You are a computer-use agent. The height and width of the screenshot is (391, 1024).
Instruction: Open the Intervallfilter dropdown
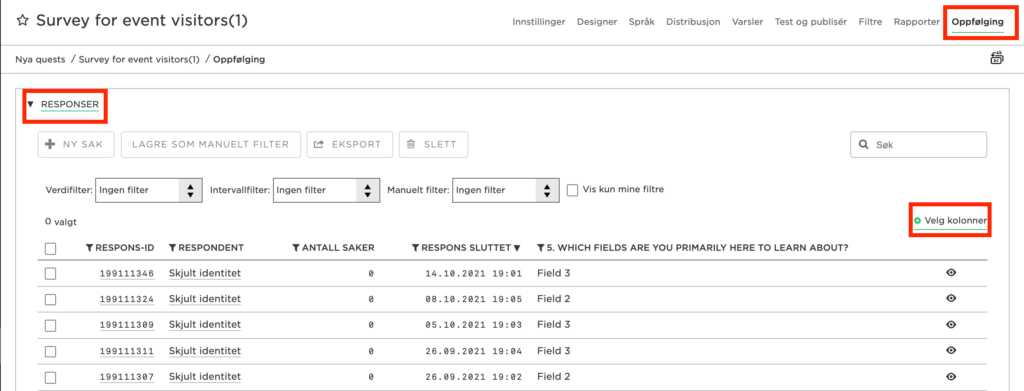pos(326,191)
